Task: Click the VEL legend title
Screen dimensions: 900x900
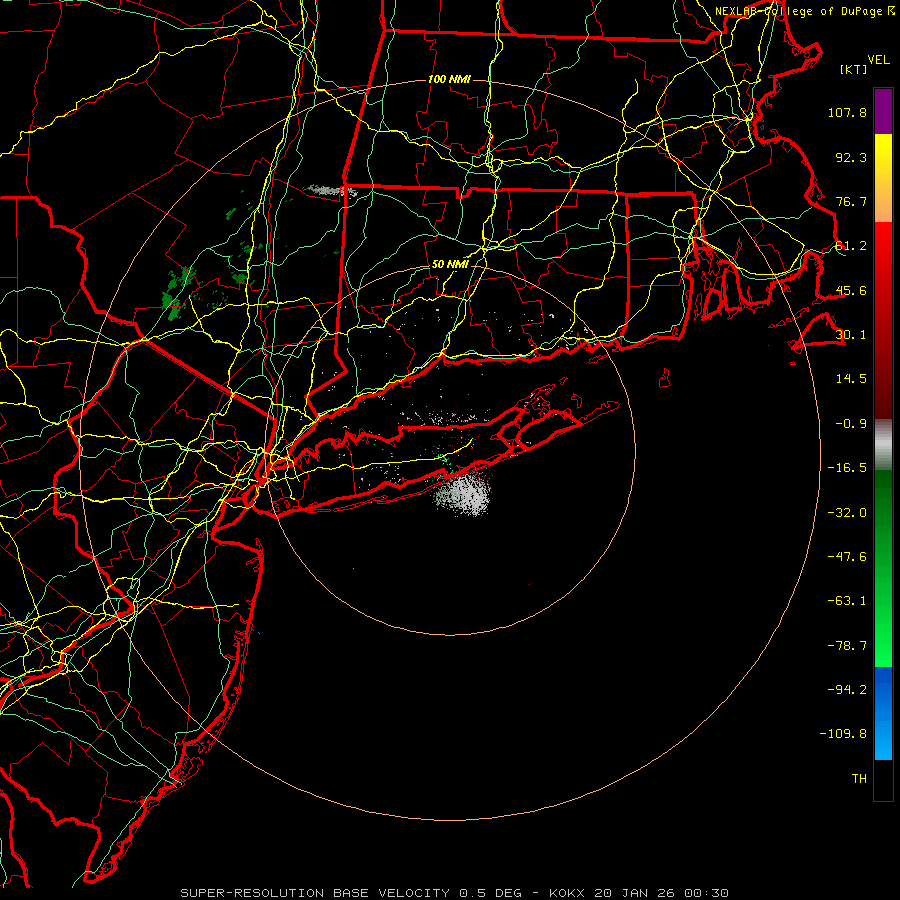Action: pyautogui.click(x=878, y=60)
